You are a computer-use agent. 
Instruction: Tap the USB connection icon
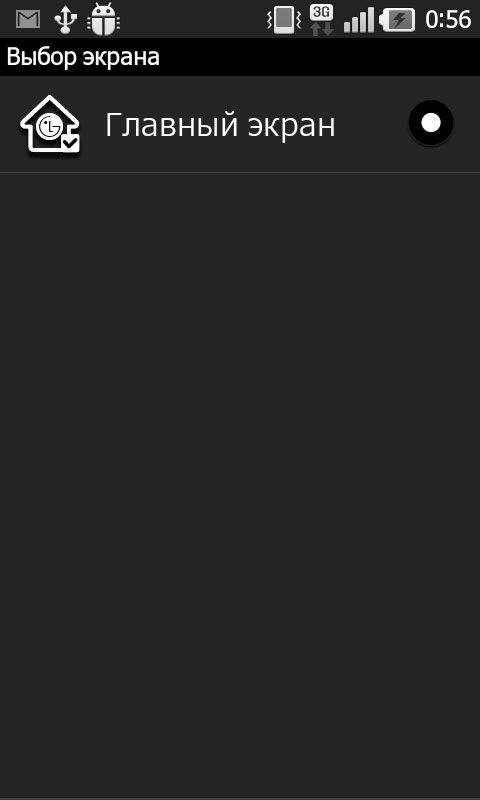coord(65,19)
